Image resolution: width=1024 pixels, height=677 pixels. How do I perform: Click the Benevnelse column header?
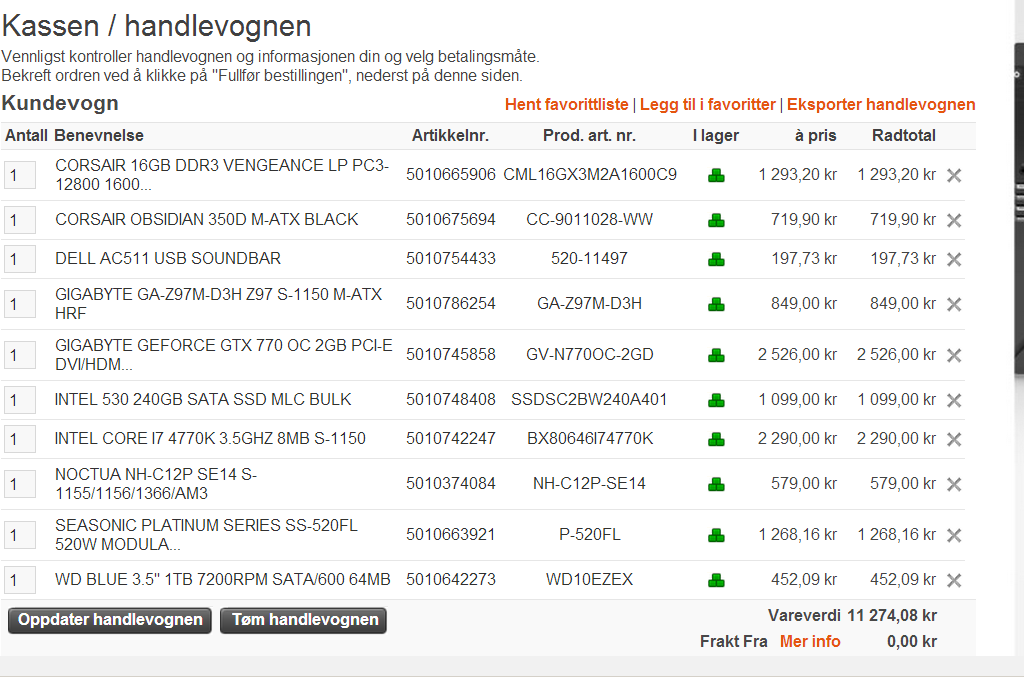click(x=99, y=136)
